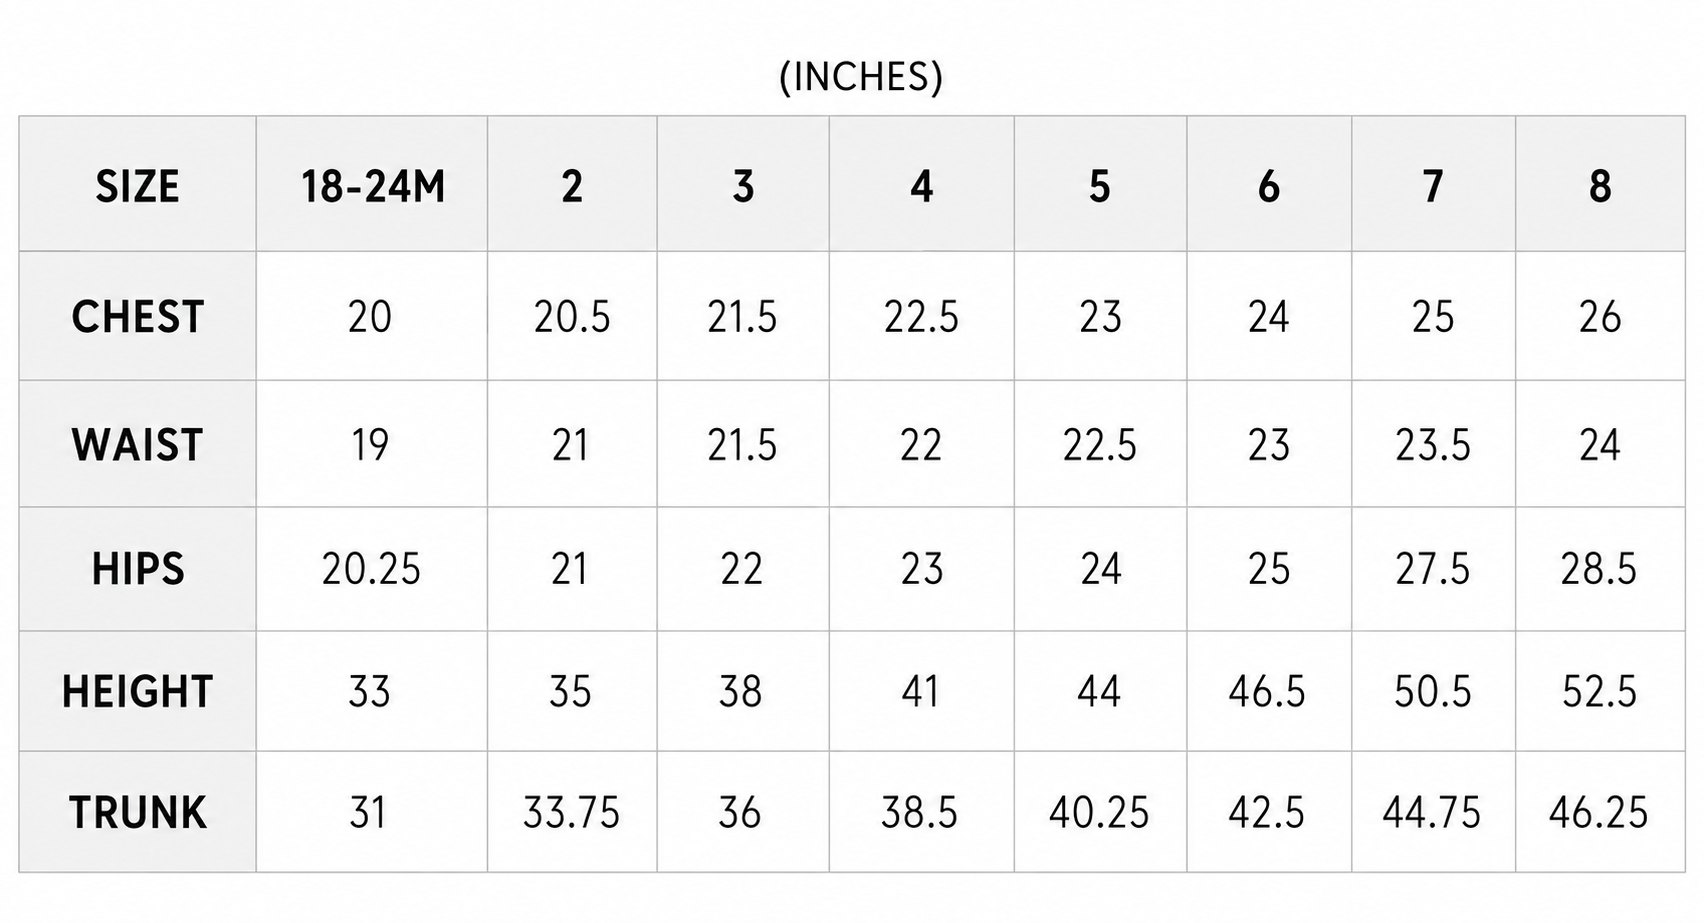Click the height value 38
The height and width of the screenshot is (923, 1704).
(x=740, y=692)
